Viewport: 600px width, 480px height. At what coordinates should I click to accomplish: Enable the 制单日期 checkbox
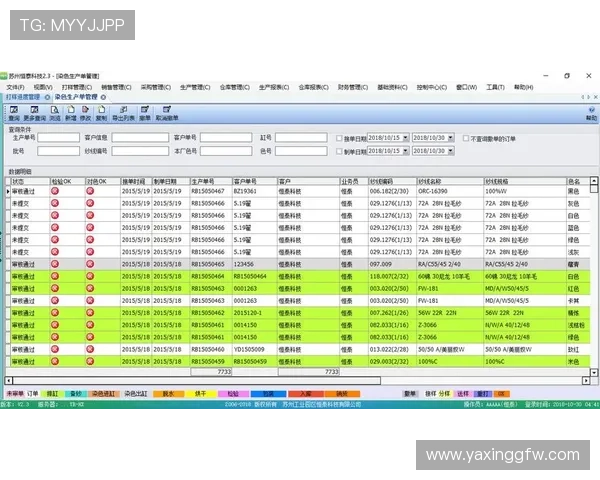pyautogui.click(x=341, y=151)
